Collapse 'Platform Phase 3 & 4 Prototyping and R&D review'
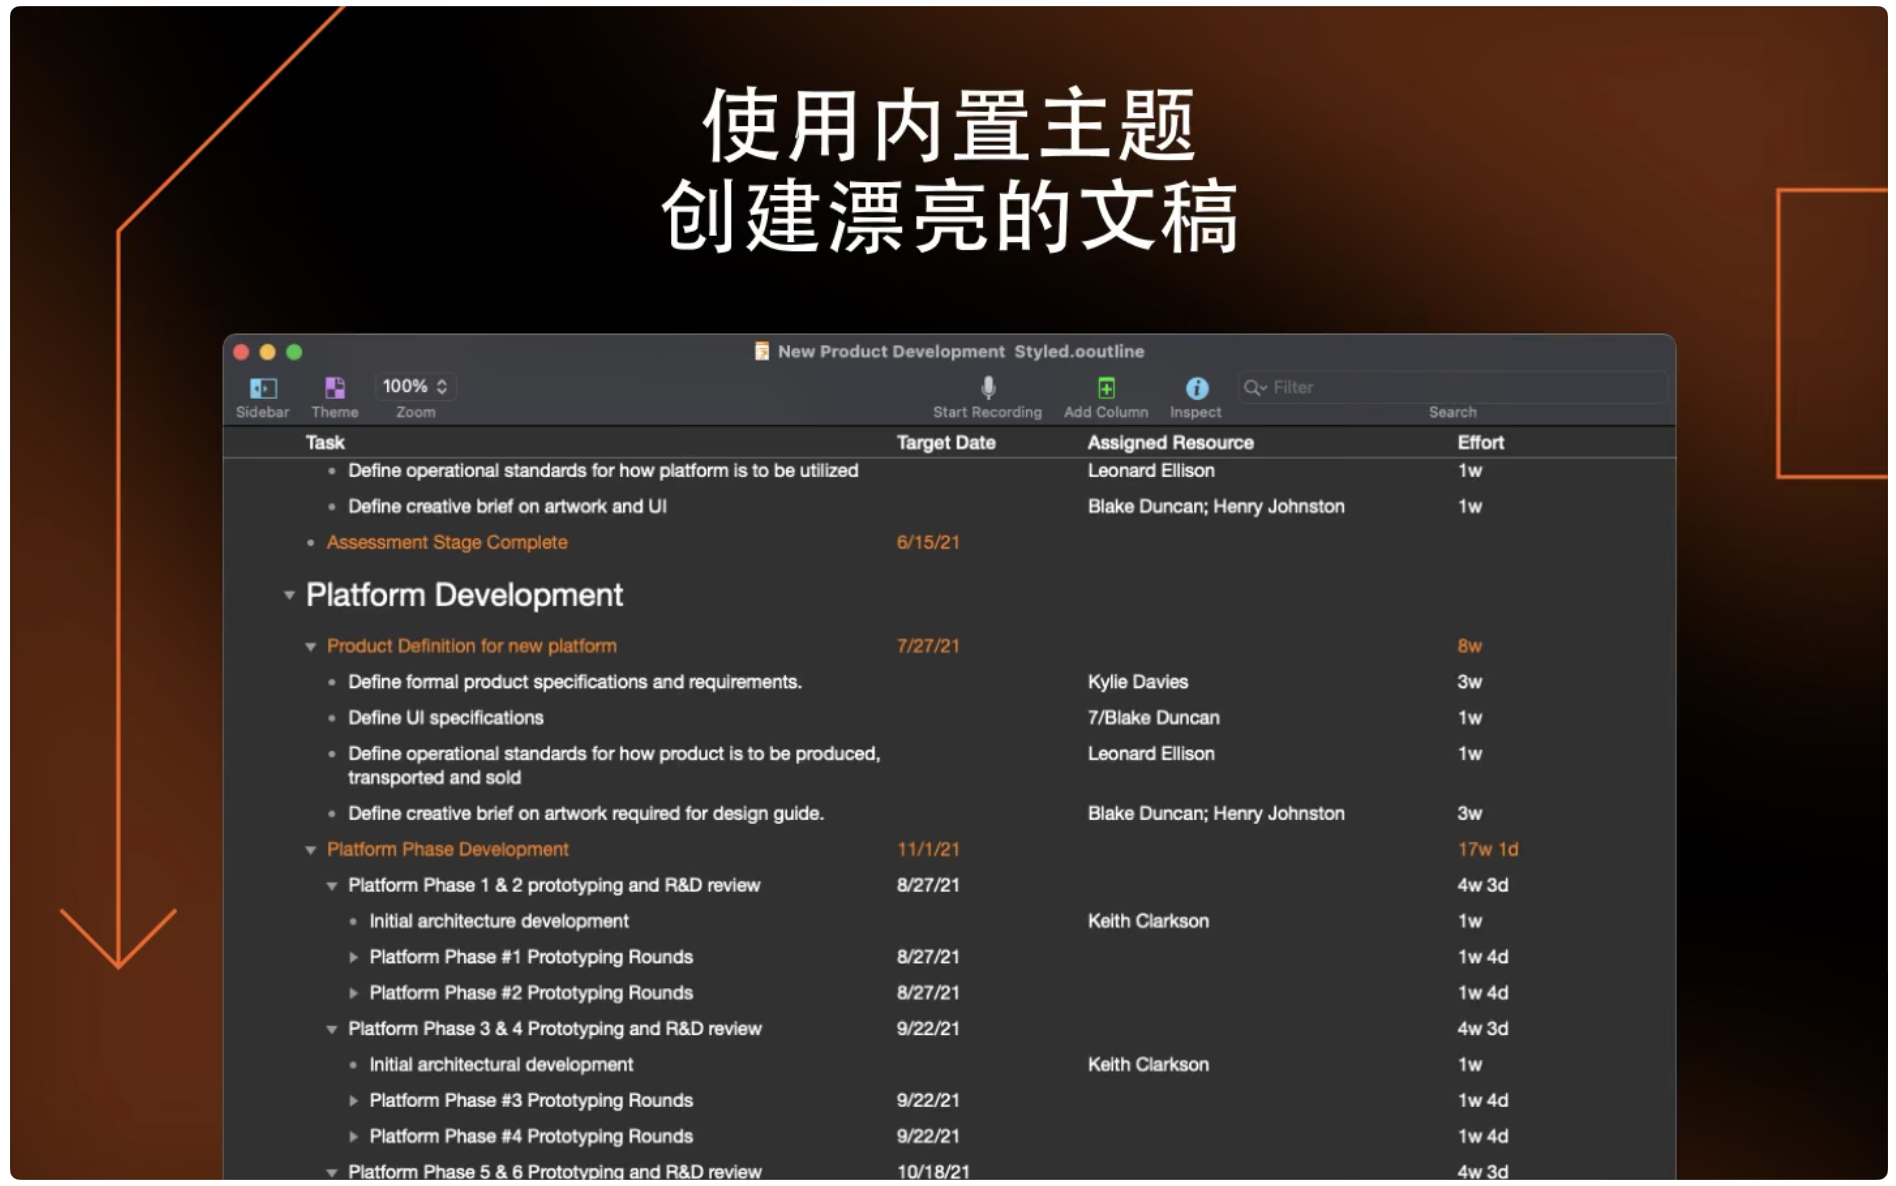The width and height of the screenshot is (1896, 1186). coord(330,1028)
